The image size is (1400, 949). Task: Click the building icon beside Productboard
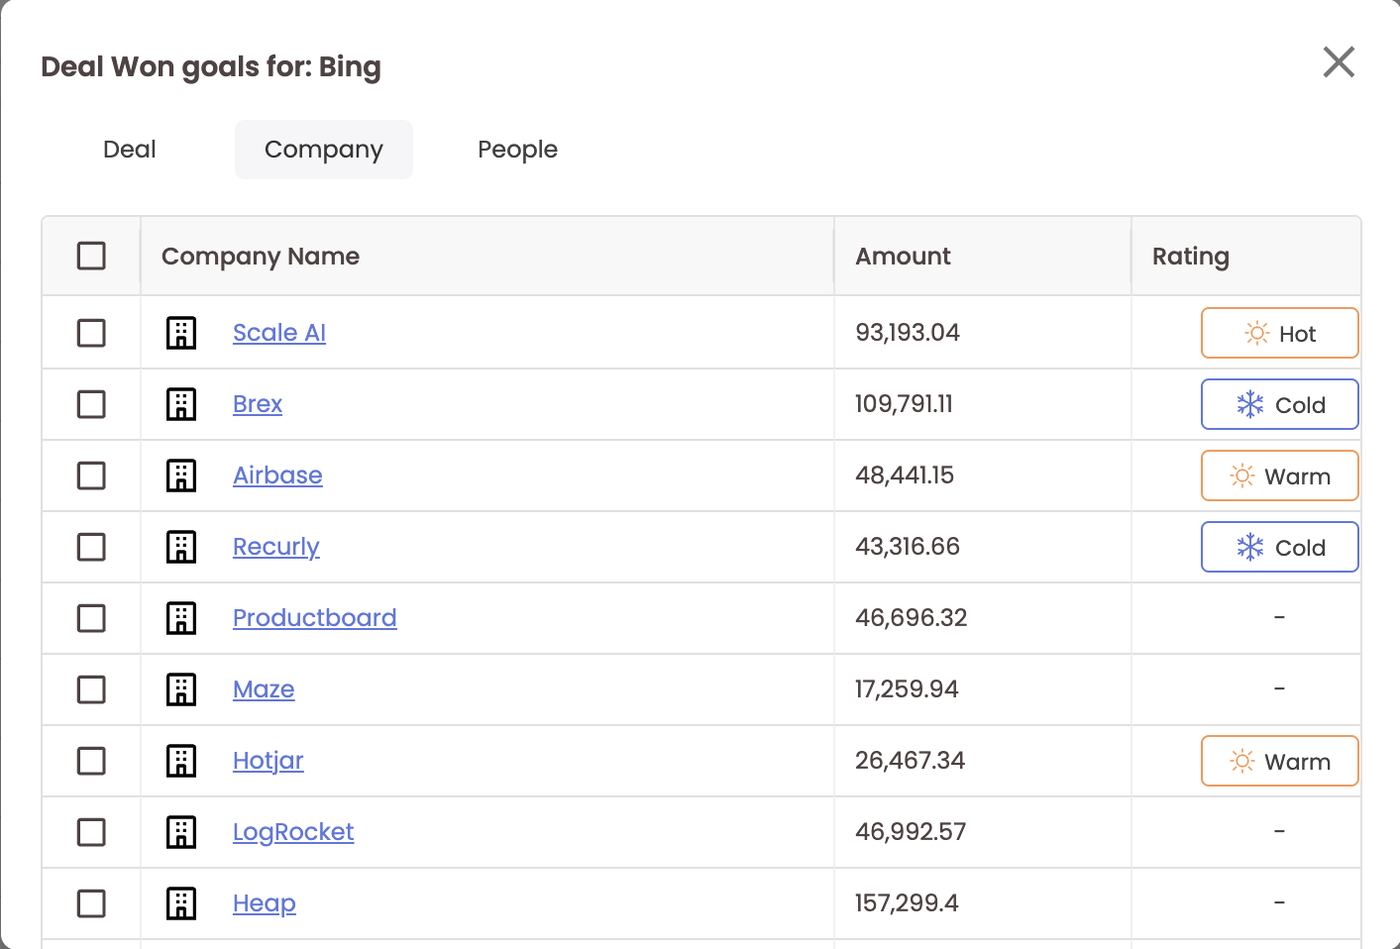[181, 618]
